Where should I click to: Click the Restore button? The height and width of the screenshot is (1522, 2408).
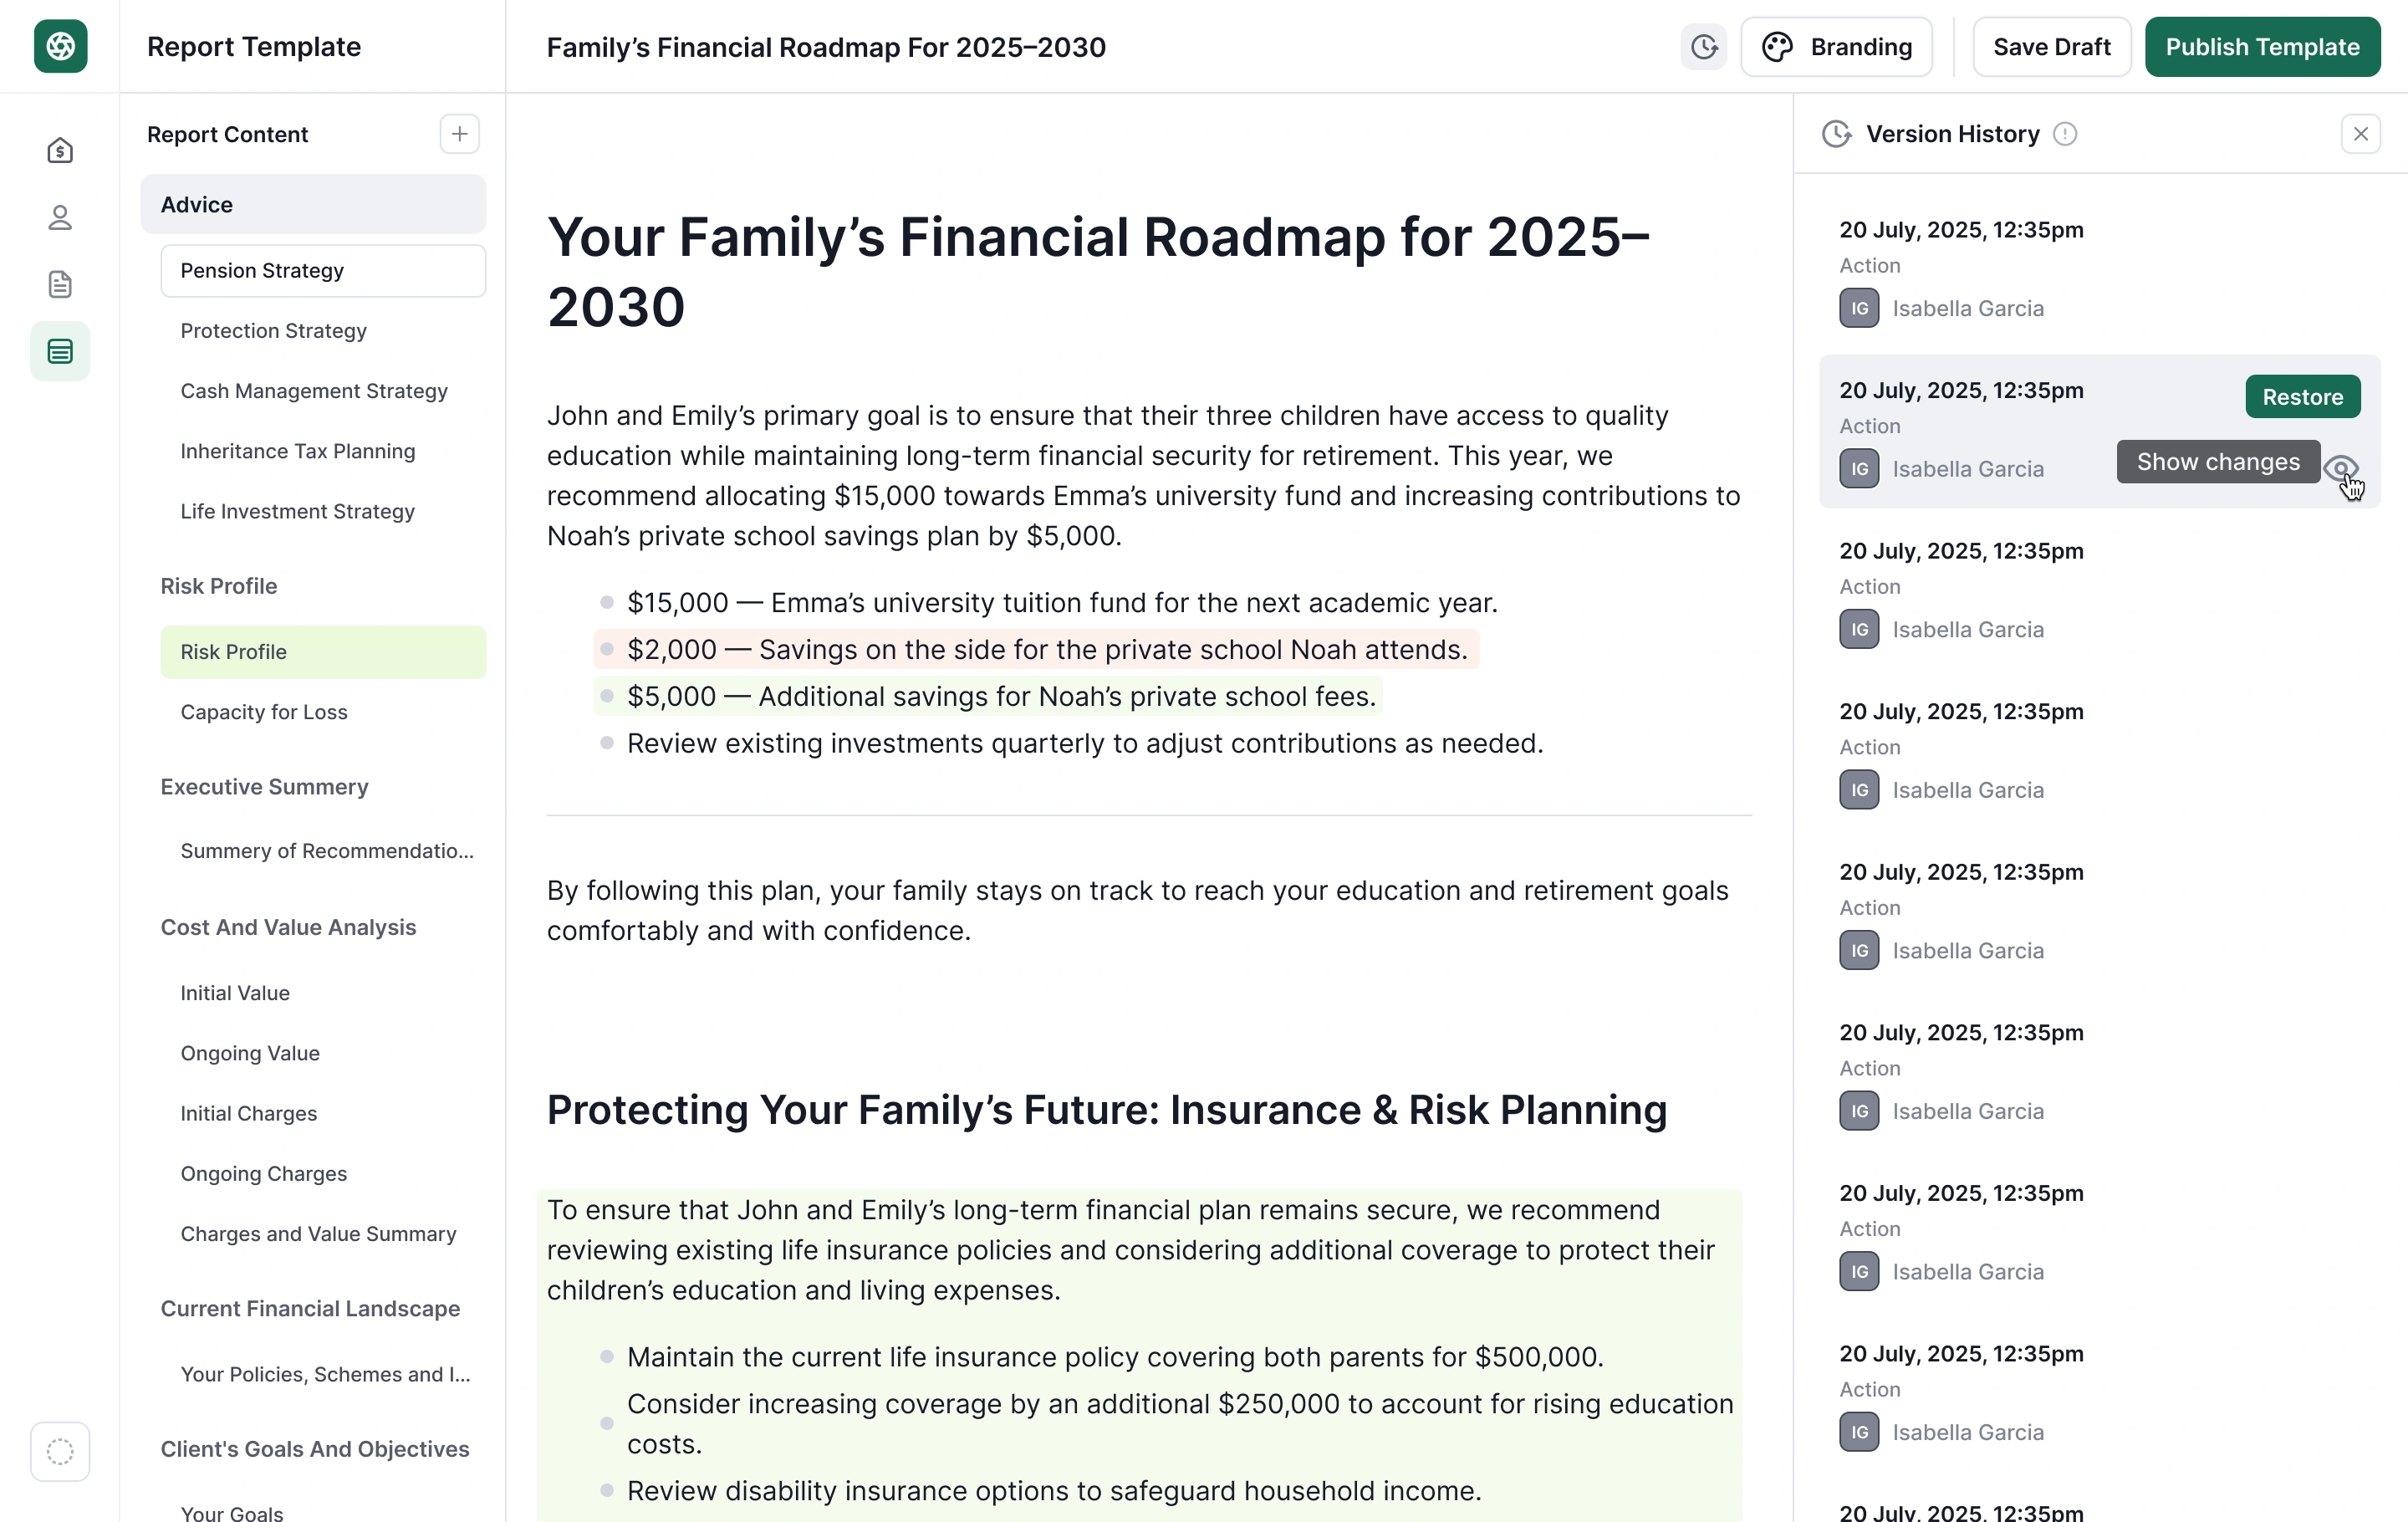point(2302,397)
